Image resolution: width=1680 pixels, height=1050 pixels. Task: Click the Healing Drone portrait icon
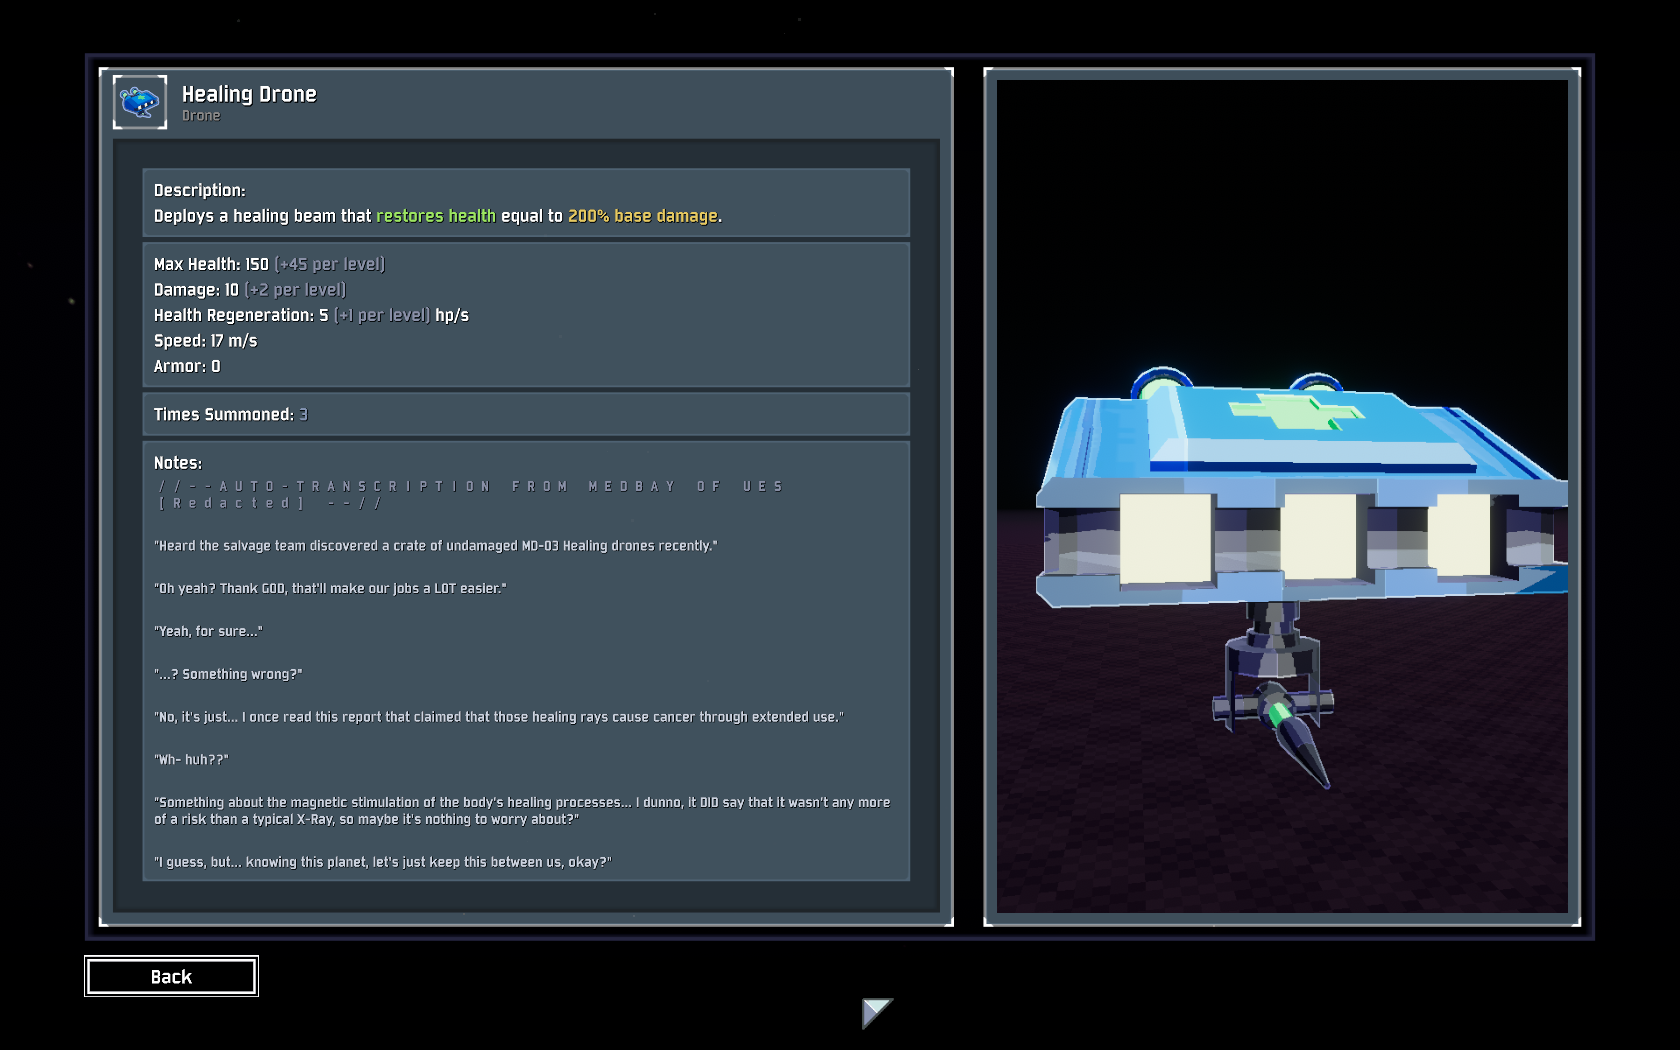(x=140, y=102)
